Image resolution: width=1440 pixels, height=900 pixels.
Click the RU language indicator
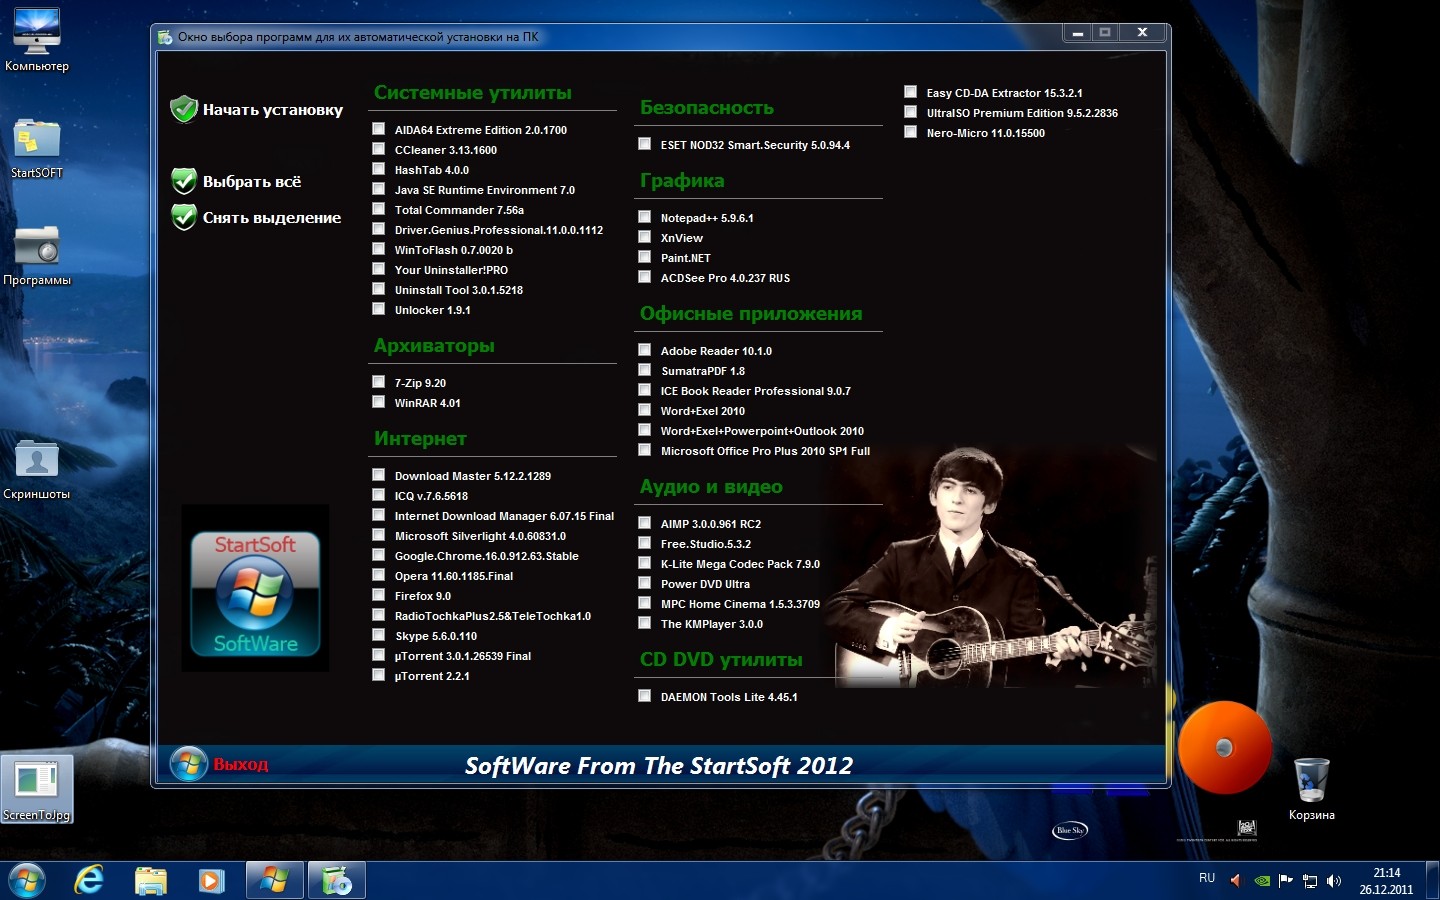(1207, 878)
